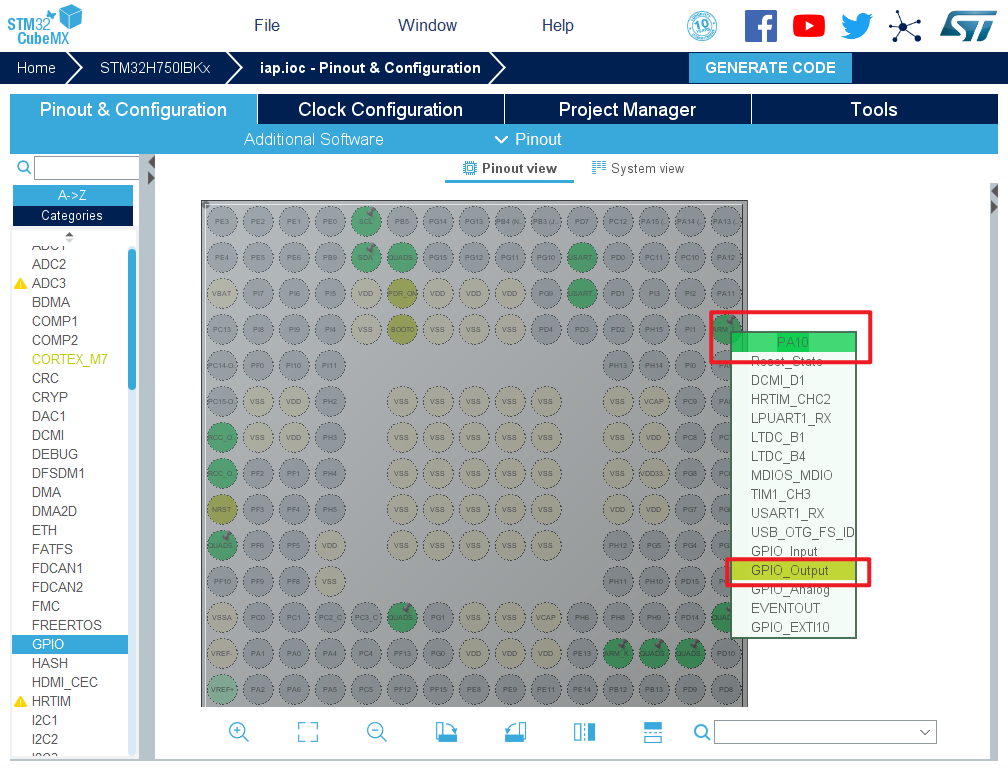Switch the peripheral list to Categories

tap(72, 215)
